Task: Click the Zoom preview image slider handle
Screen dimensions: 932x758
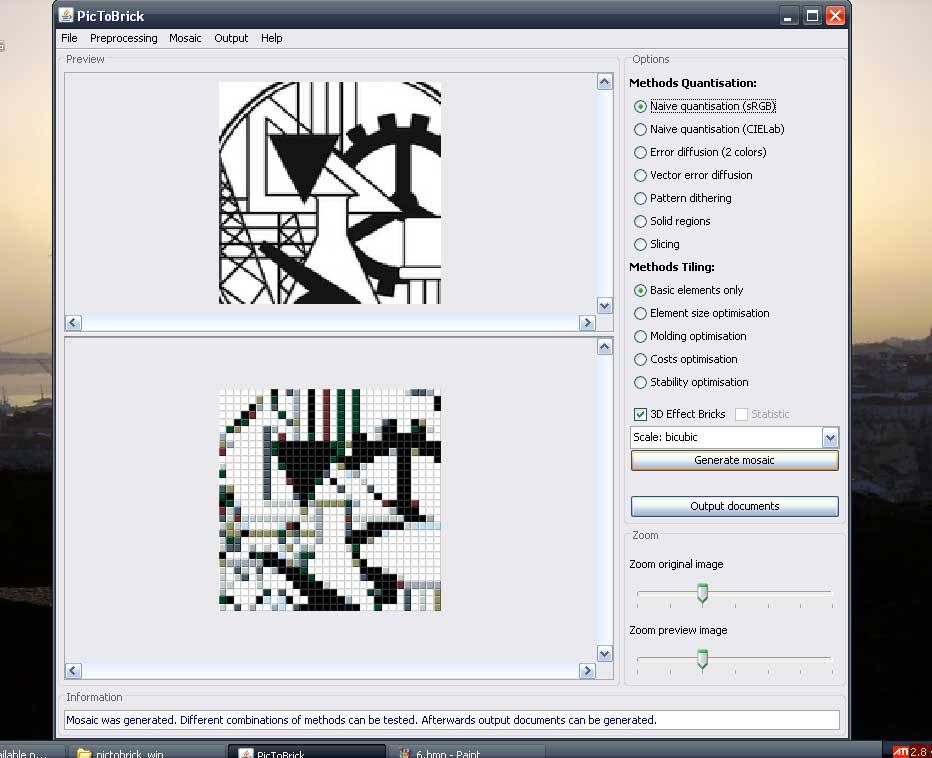Action: click(x=702, y=659)
